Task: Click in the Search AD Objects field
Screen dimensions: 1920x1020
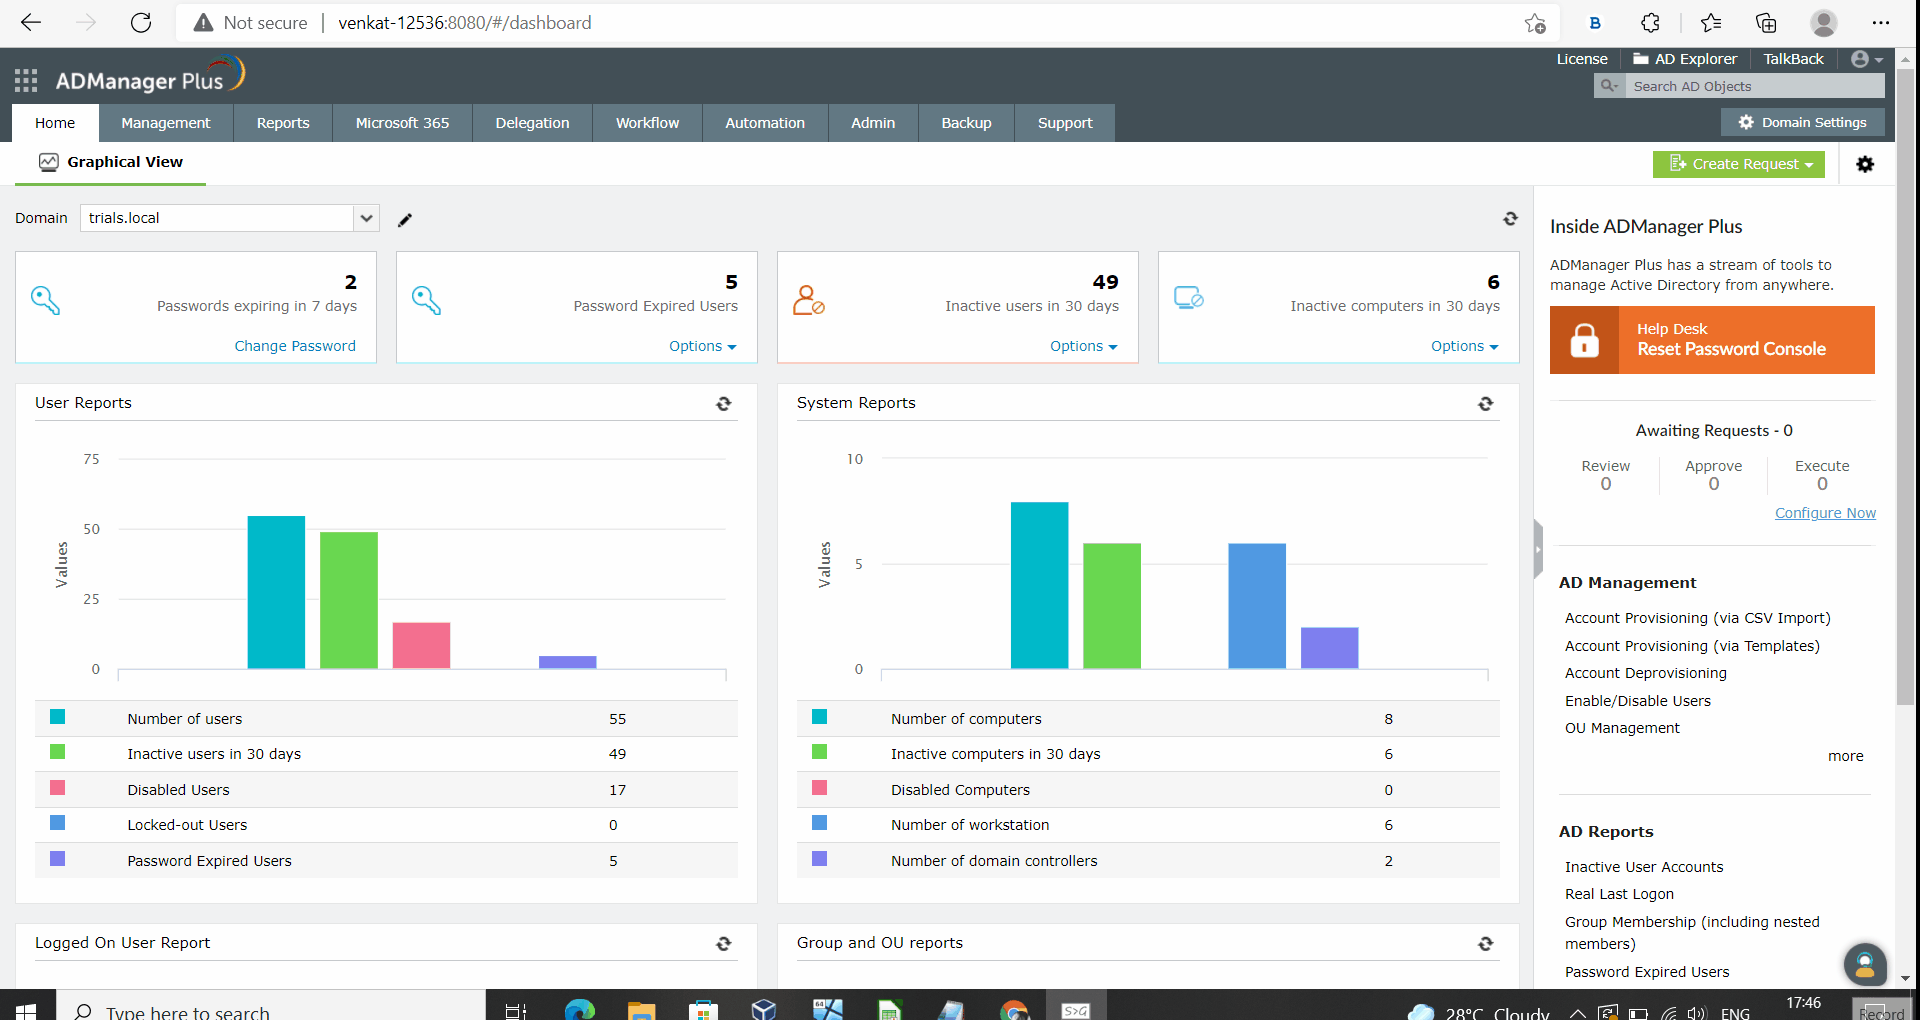Action: click(1755, 86)
